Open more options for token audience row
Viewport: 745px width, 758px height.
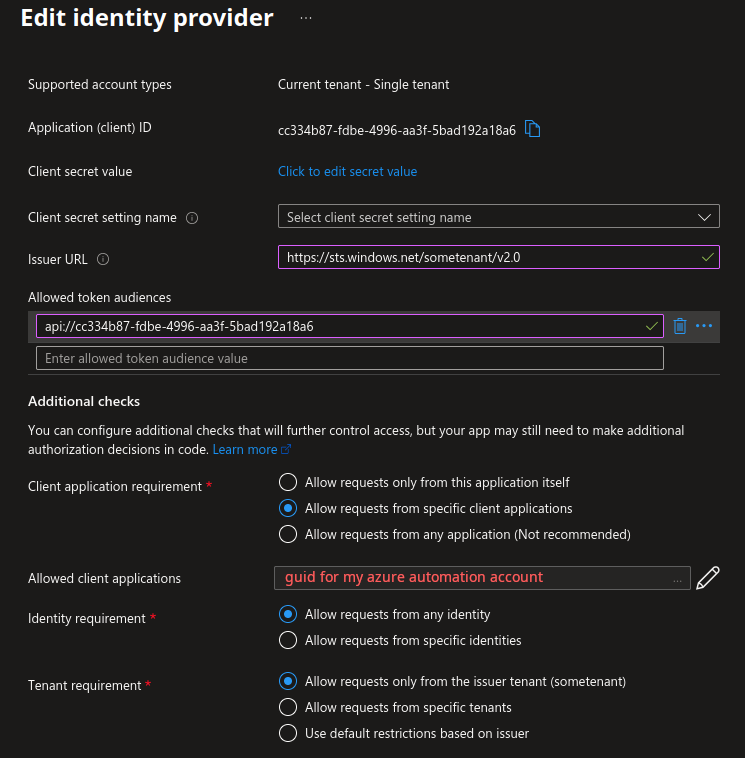[x=704, y=326]
